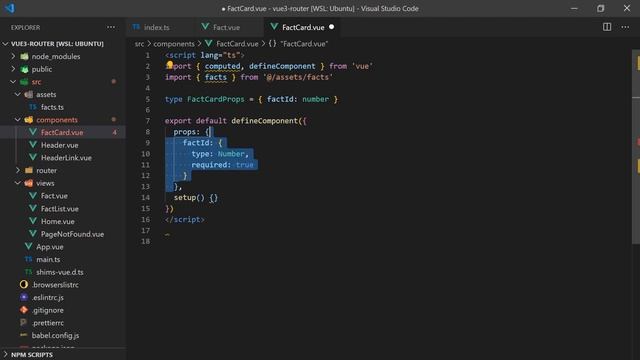Click line number 14 in the gutter

pyautogui.click(x=145, y=197)
